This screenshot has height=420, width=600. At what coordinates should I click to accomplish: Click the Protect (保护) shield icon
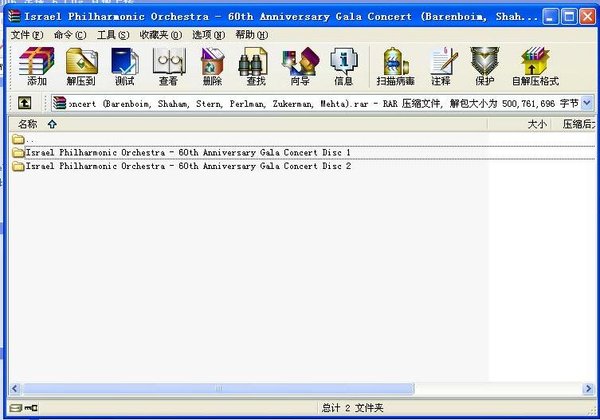pos(484,66)
